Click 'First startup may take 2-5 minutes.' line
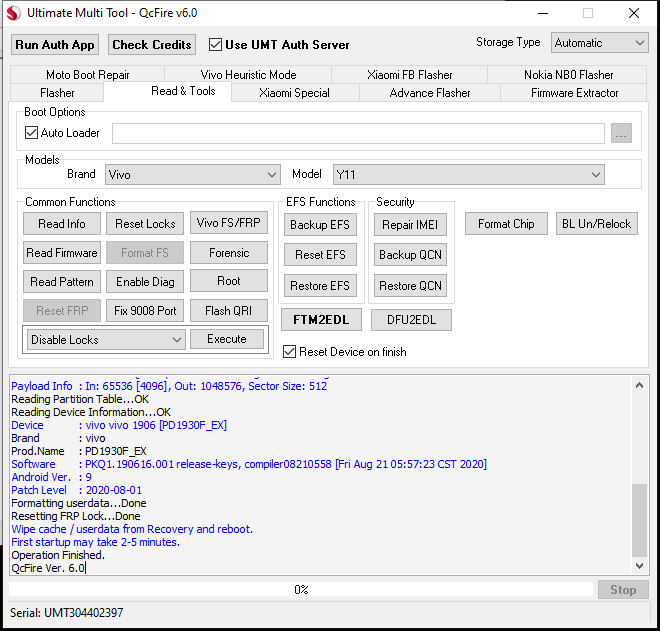The image size is (660, 631). (96, 542)
